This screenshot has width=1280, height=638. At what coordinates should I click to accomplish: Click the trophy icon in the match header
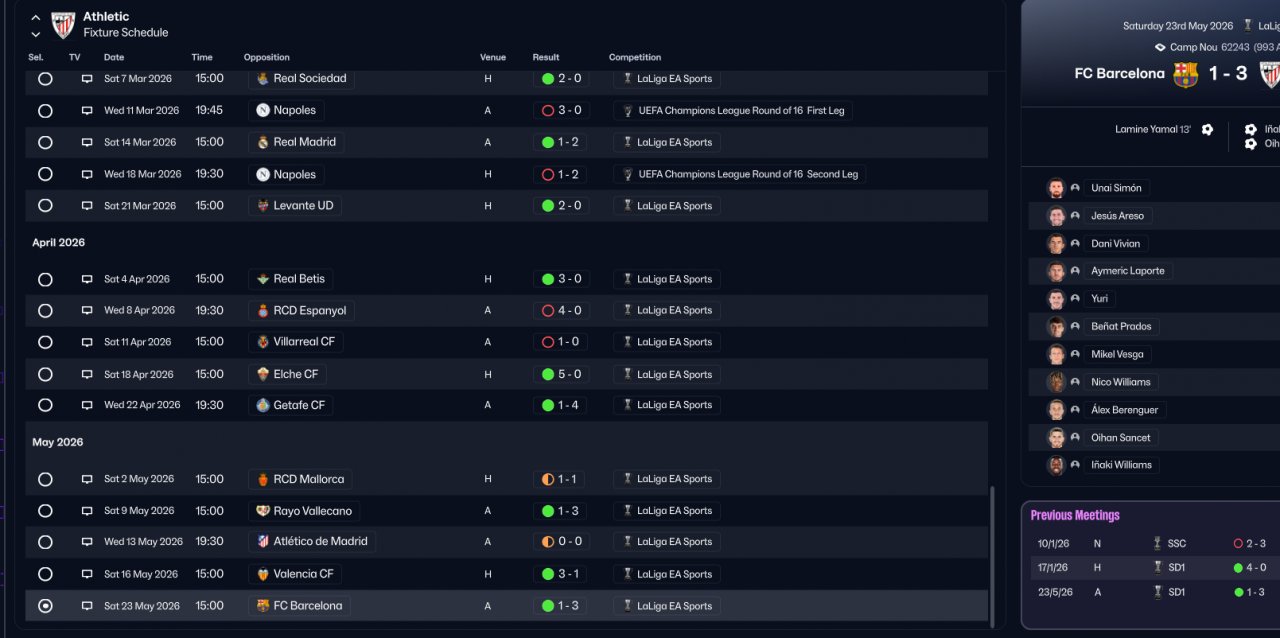point(1248,26)
